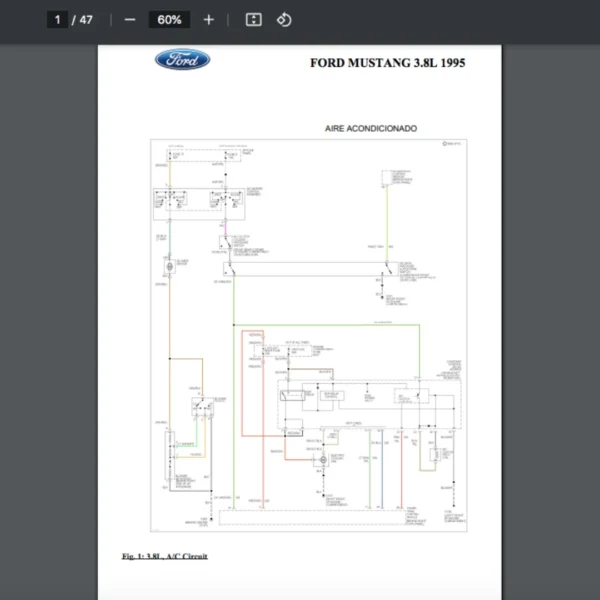
Task: Click the zoom in plus button
Action: (x=208, y=20)
